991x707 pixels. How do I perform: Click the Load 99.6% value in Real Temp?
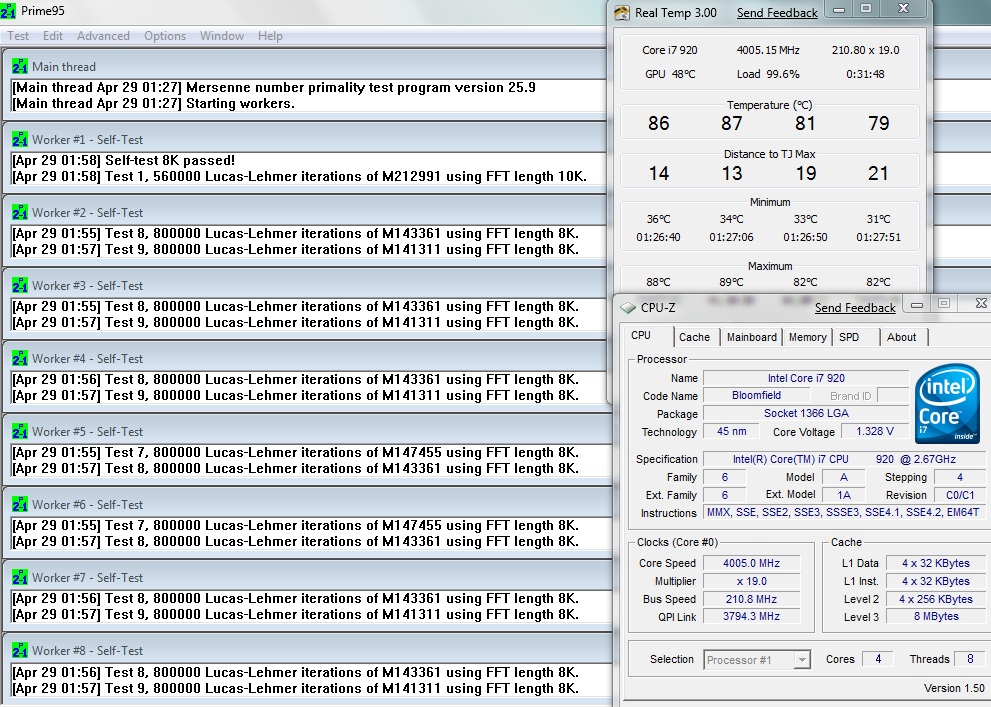767,74
